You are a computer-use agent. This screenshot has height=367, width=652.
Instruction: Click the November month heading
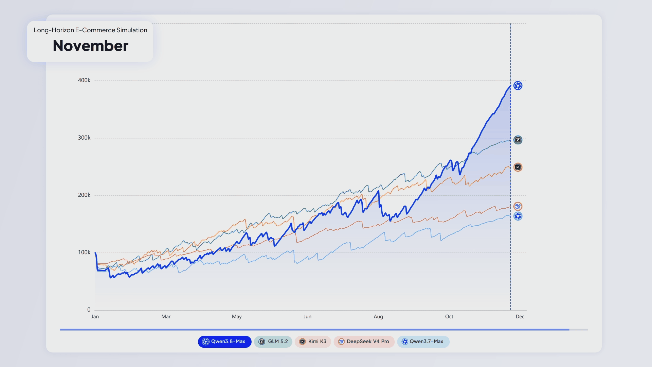click(91, 46)
